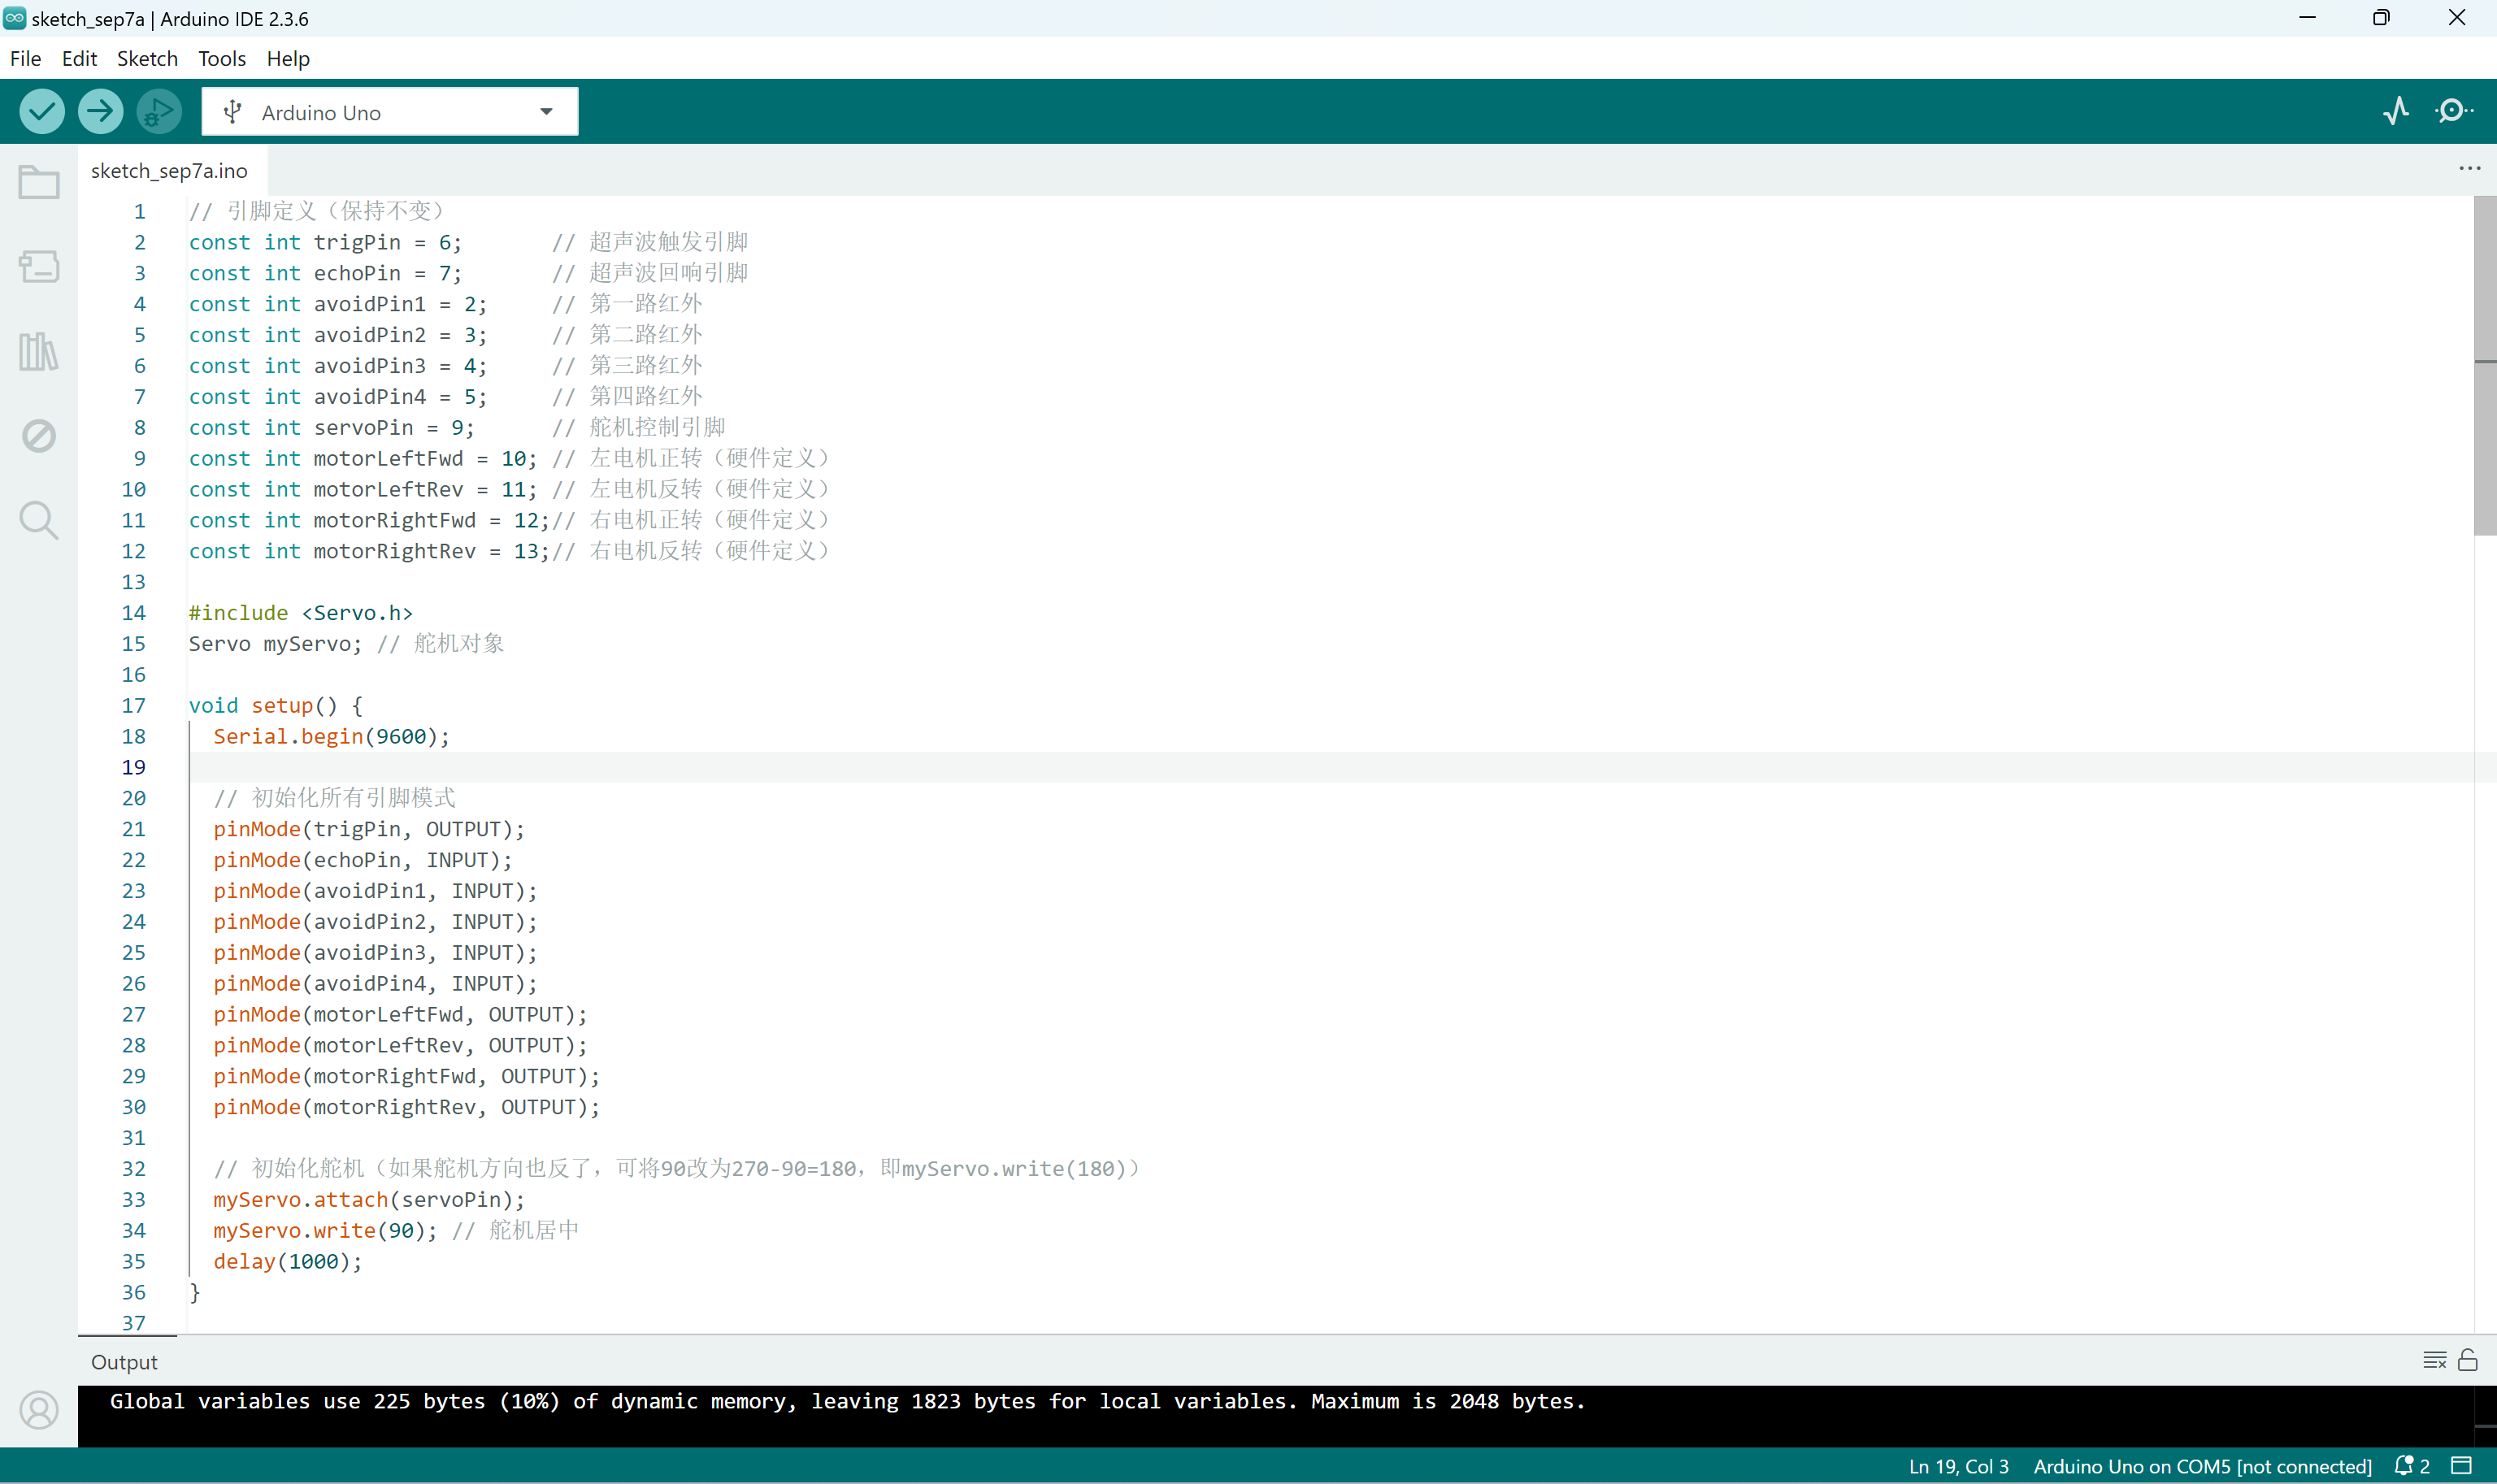This screenshot has width=2497, height=1484.
Task: Open the File menu
Action: tap(26, 58)
